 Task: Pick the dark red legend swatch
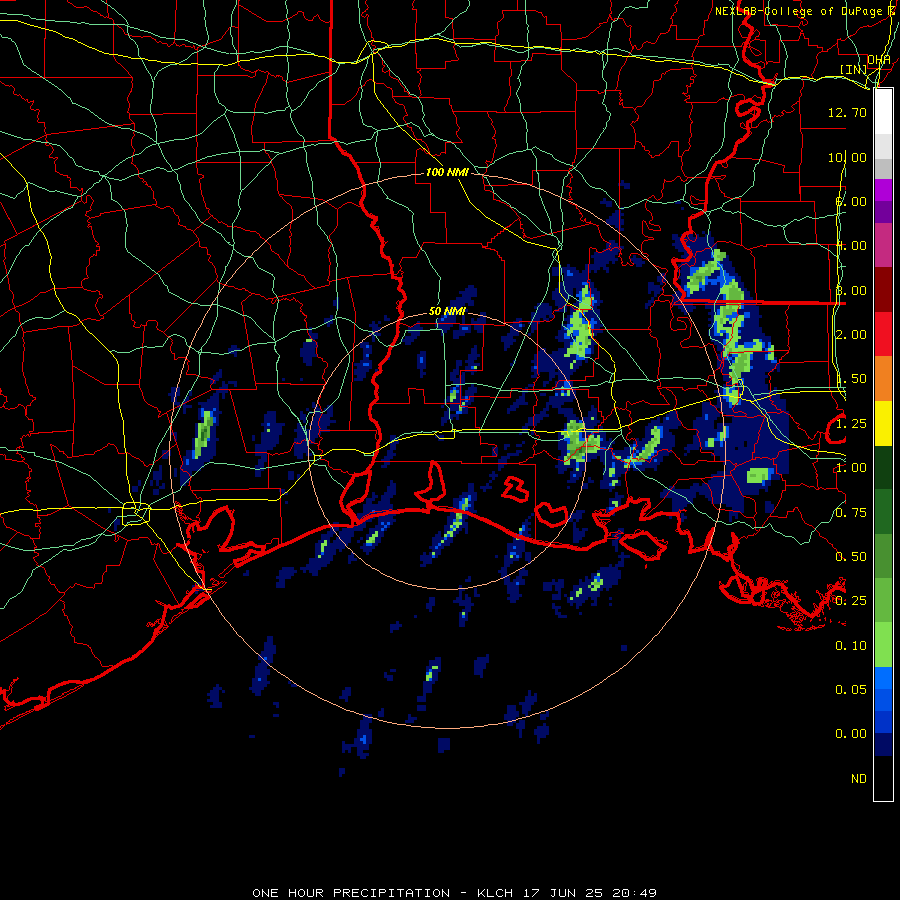(883, 290)
